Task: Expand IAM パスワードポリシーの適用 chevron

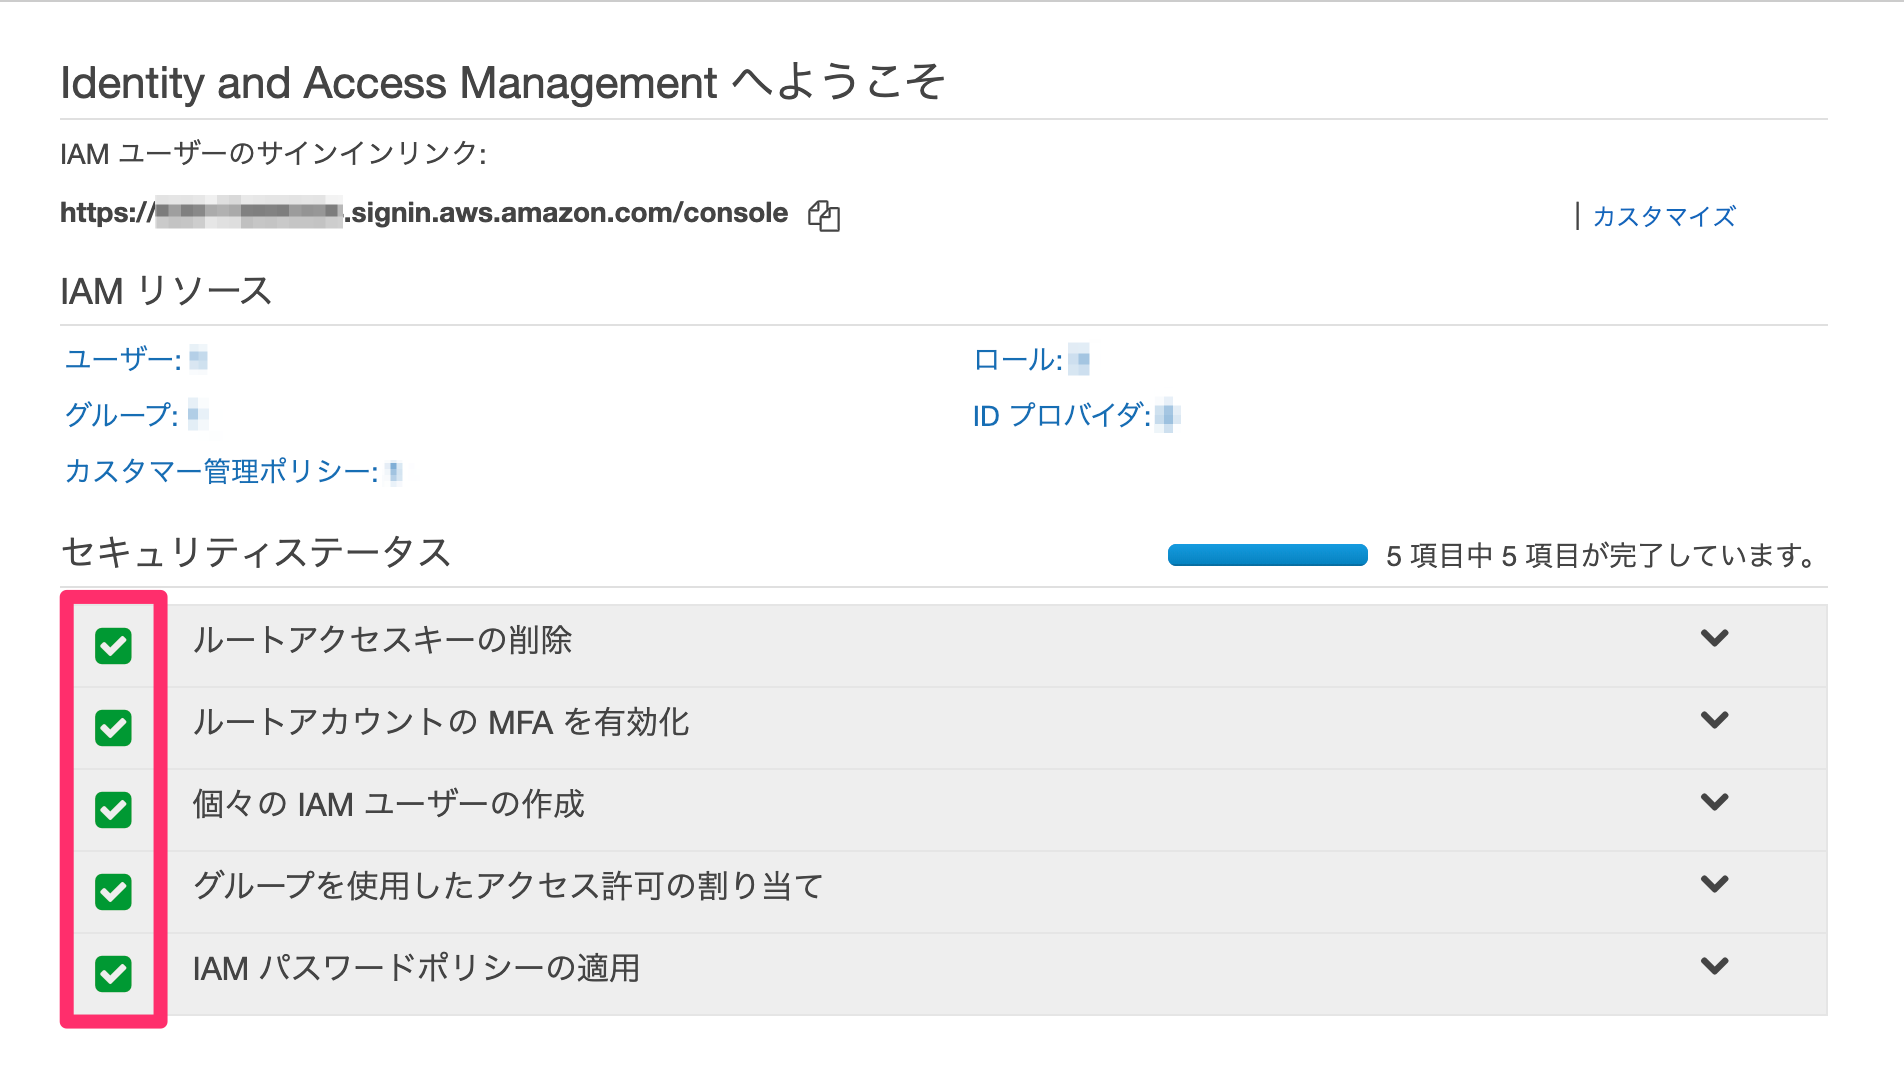Action: pyautogui.click(x=1714, y=966)
